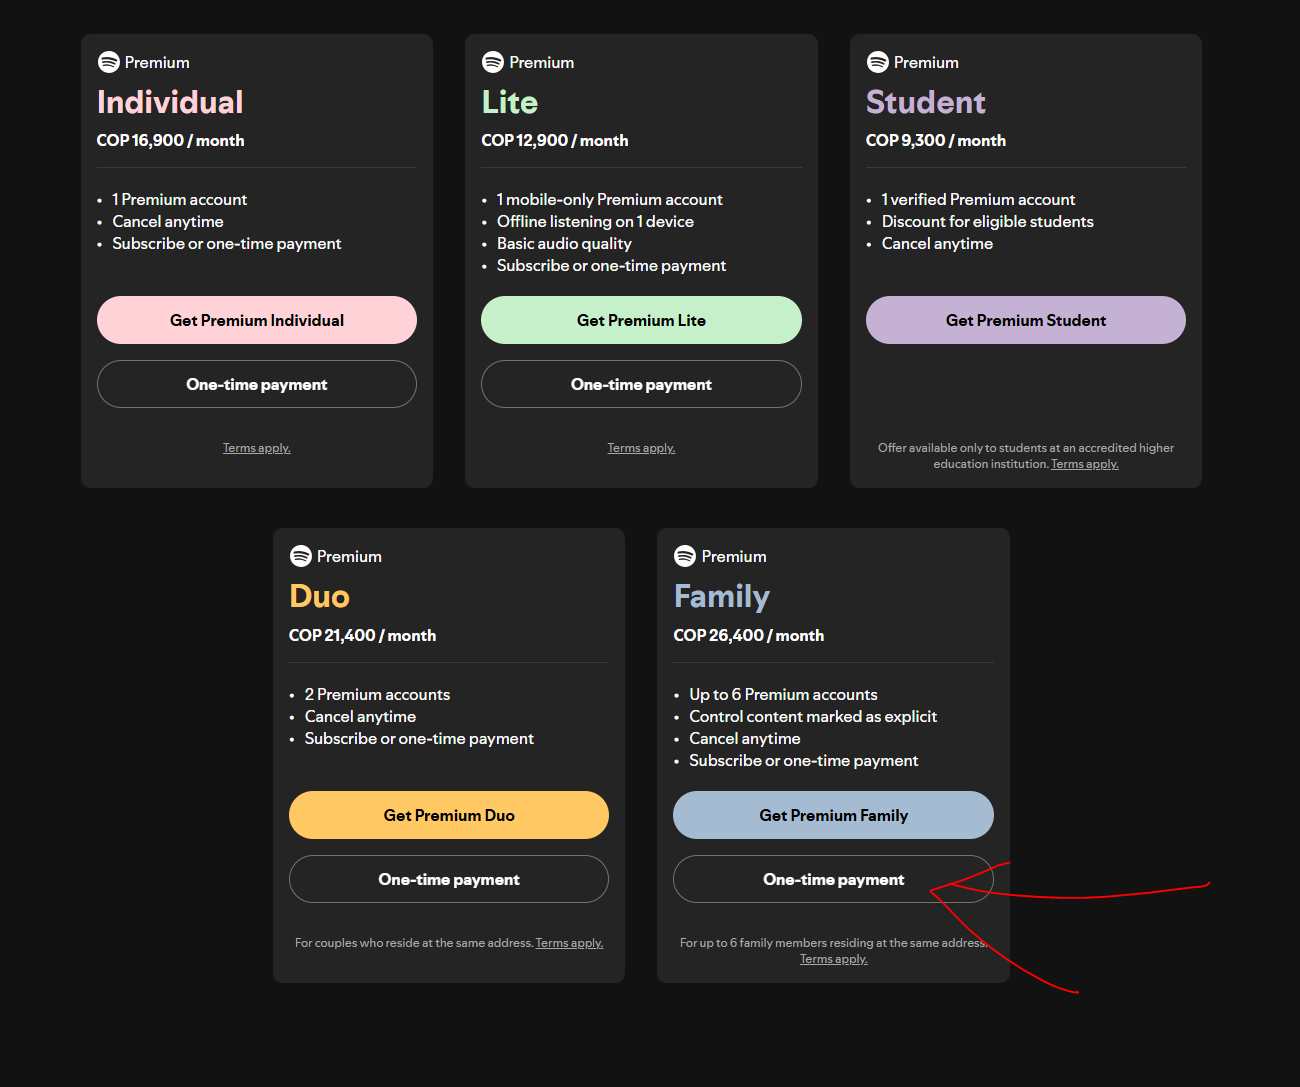Click 'Subscribe or one-time payment' on Lite card
This screenshot has height=1087, width=1300.
612,266
